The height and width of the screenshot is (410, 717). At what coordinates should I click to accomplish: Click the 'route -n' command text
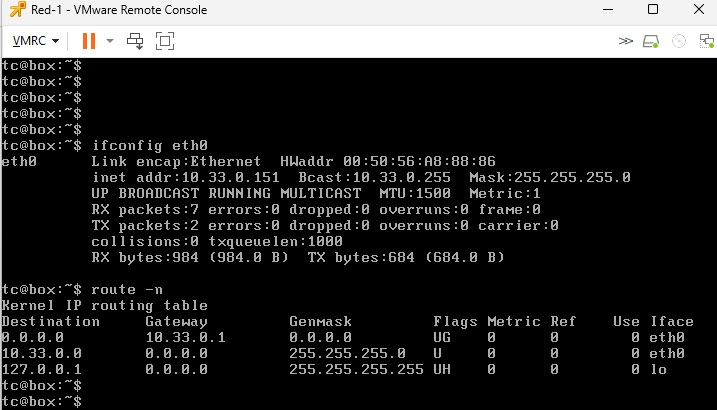127,289
